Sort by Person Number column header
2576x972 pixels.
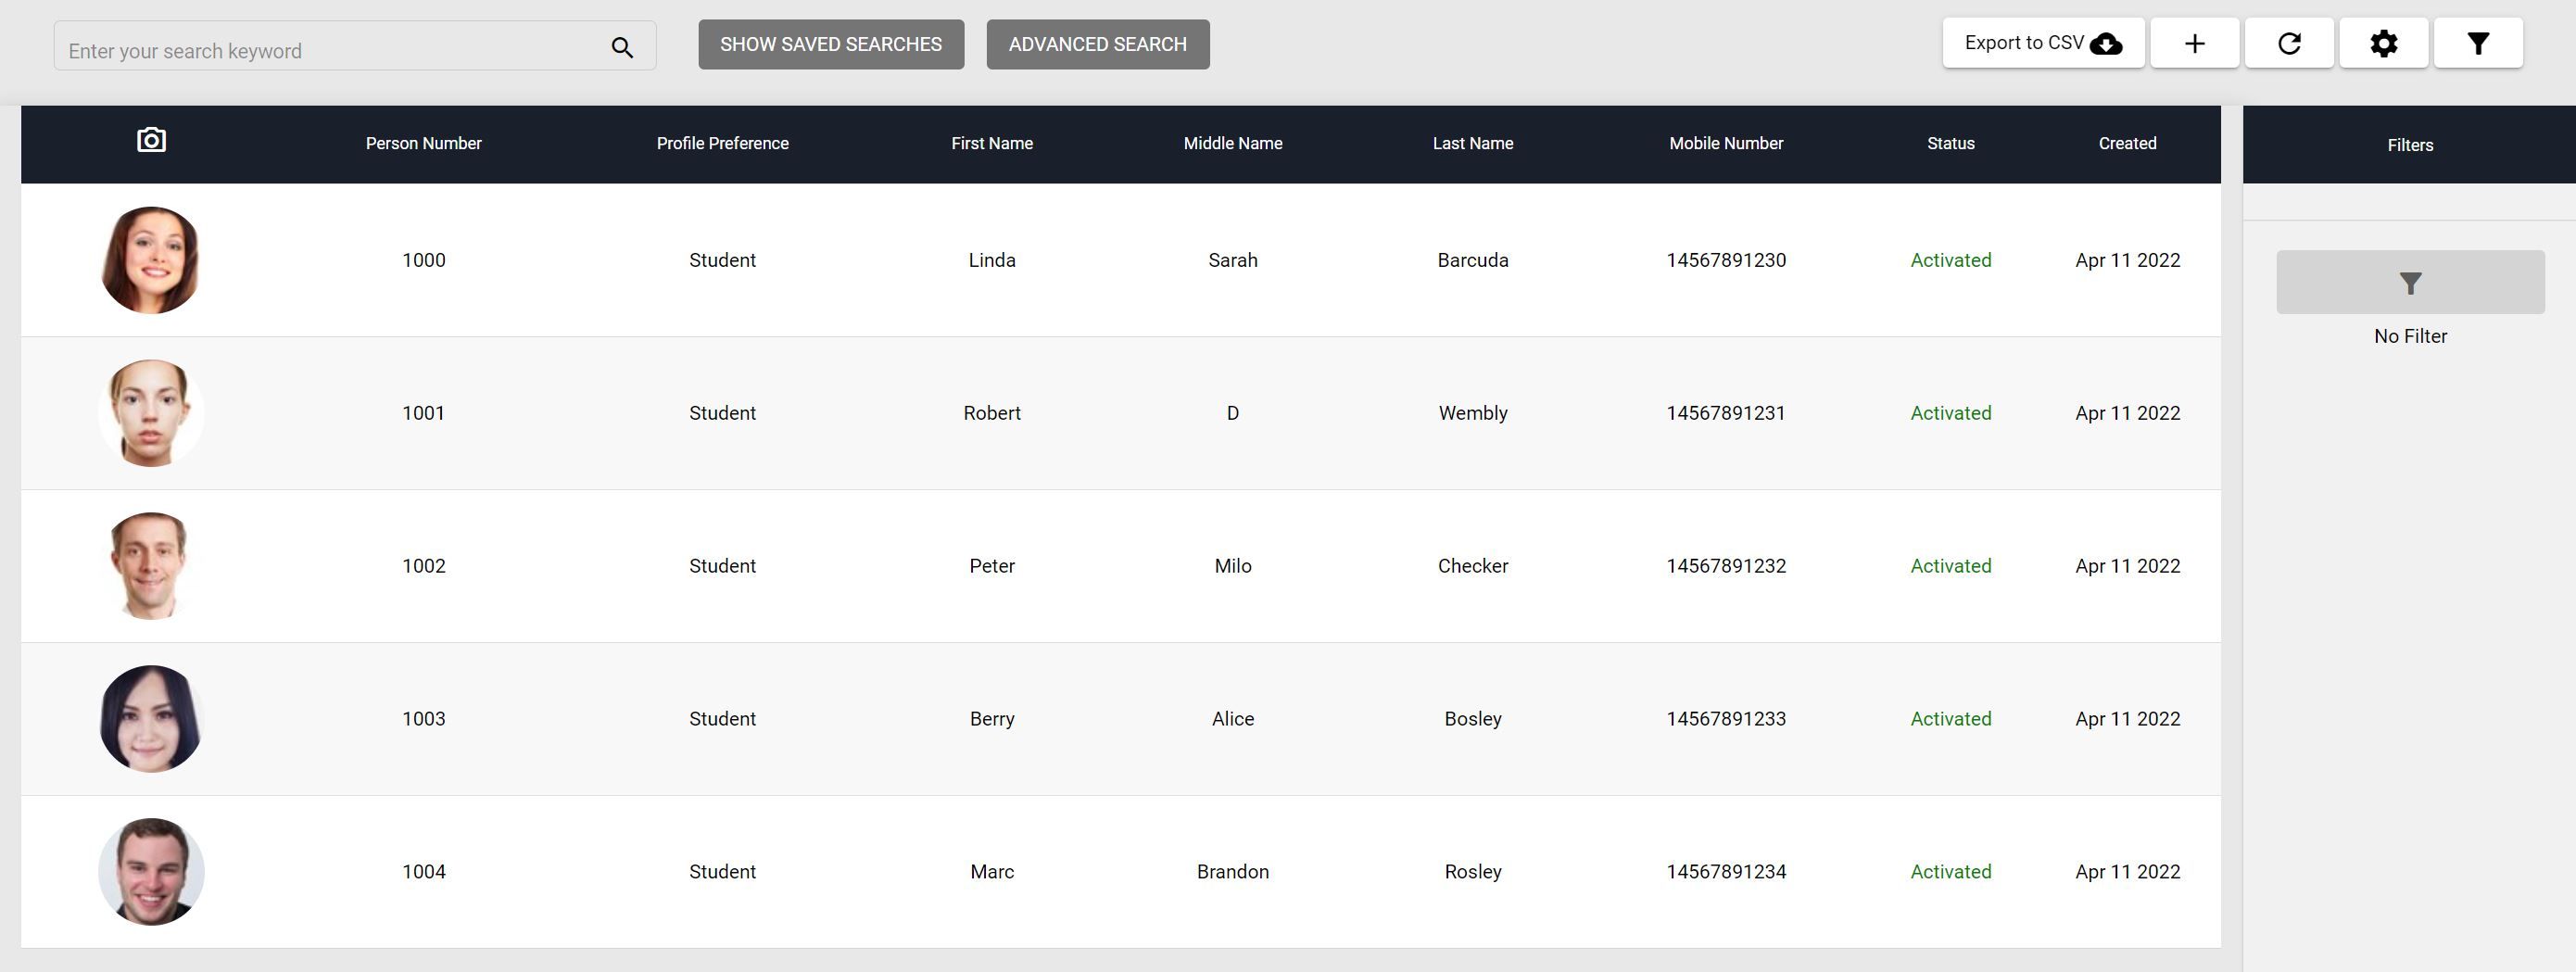(423, 143)
